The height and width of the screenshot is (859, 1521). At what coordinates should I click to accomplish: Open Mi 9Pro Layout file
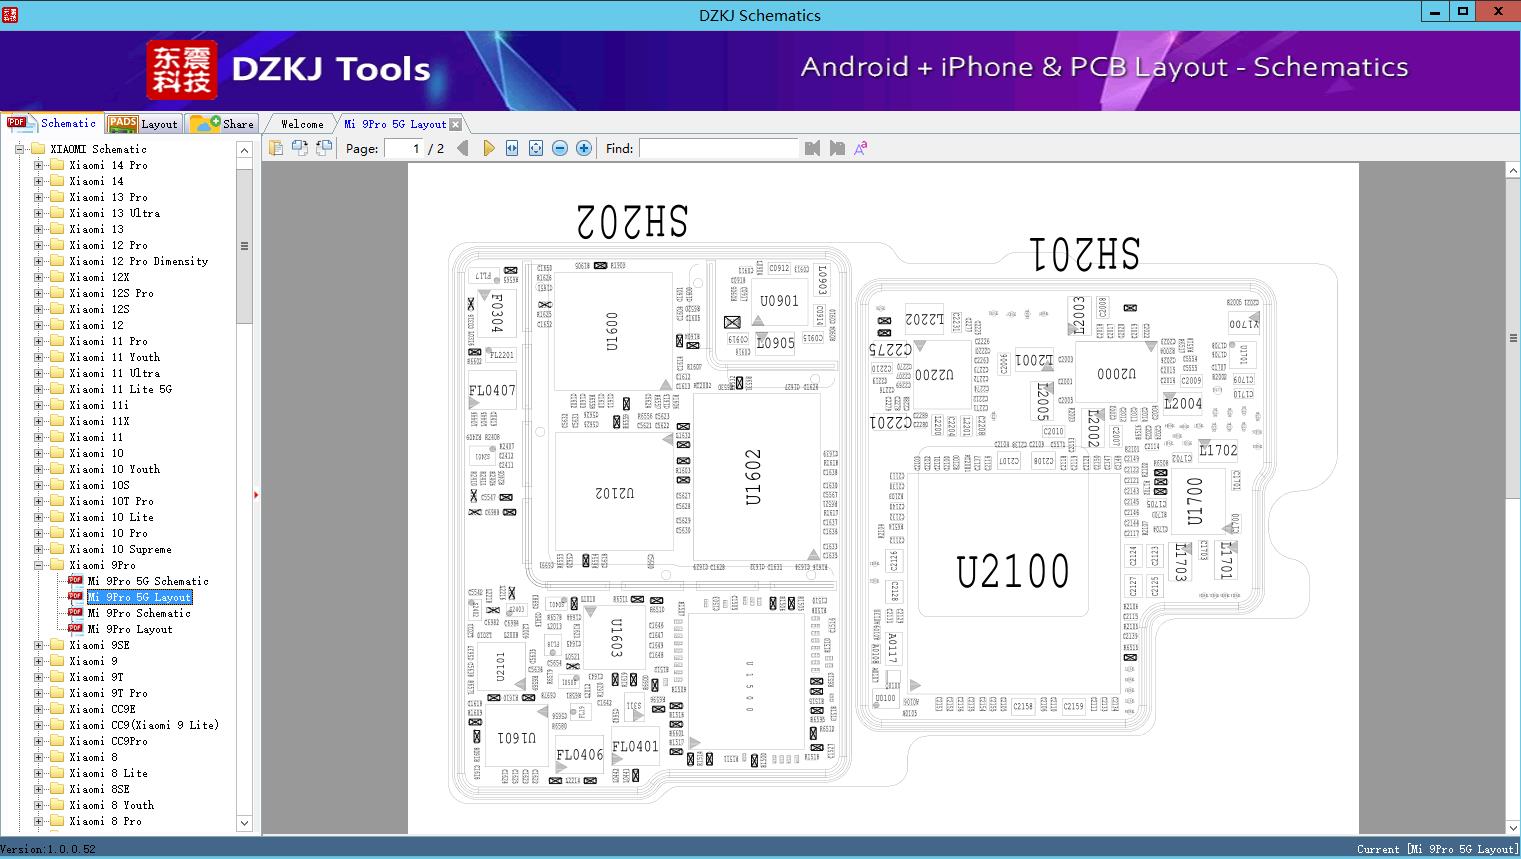click(x=130, y=629)
